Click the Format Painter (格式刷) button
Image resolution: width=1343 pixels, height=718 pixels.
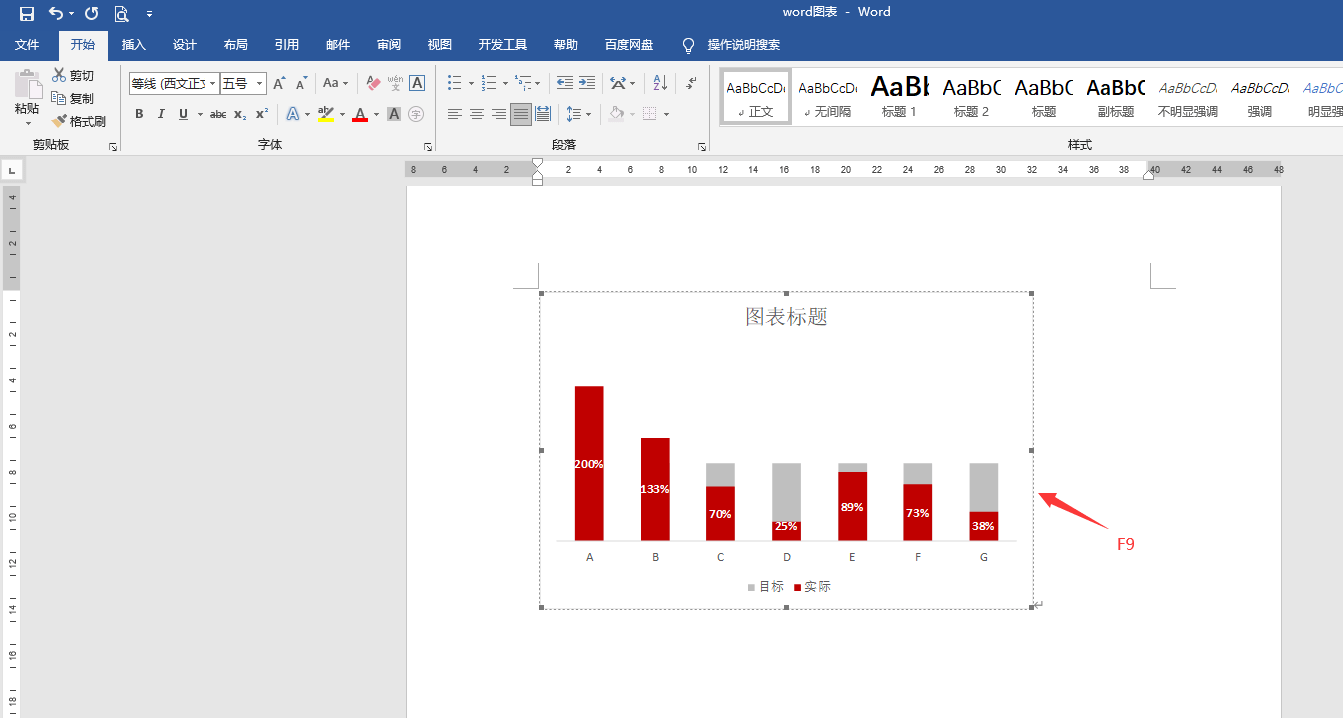tap(79, 121)
